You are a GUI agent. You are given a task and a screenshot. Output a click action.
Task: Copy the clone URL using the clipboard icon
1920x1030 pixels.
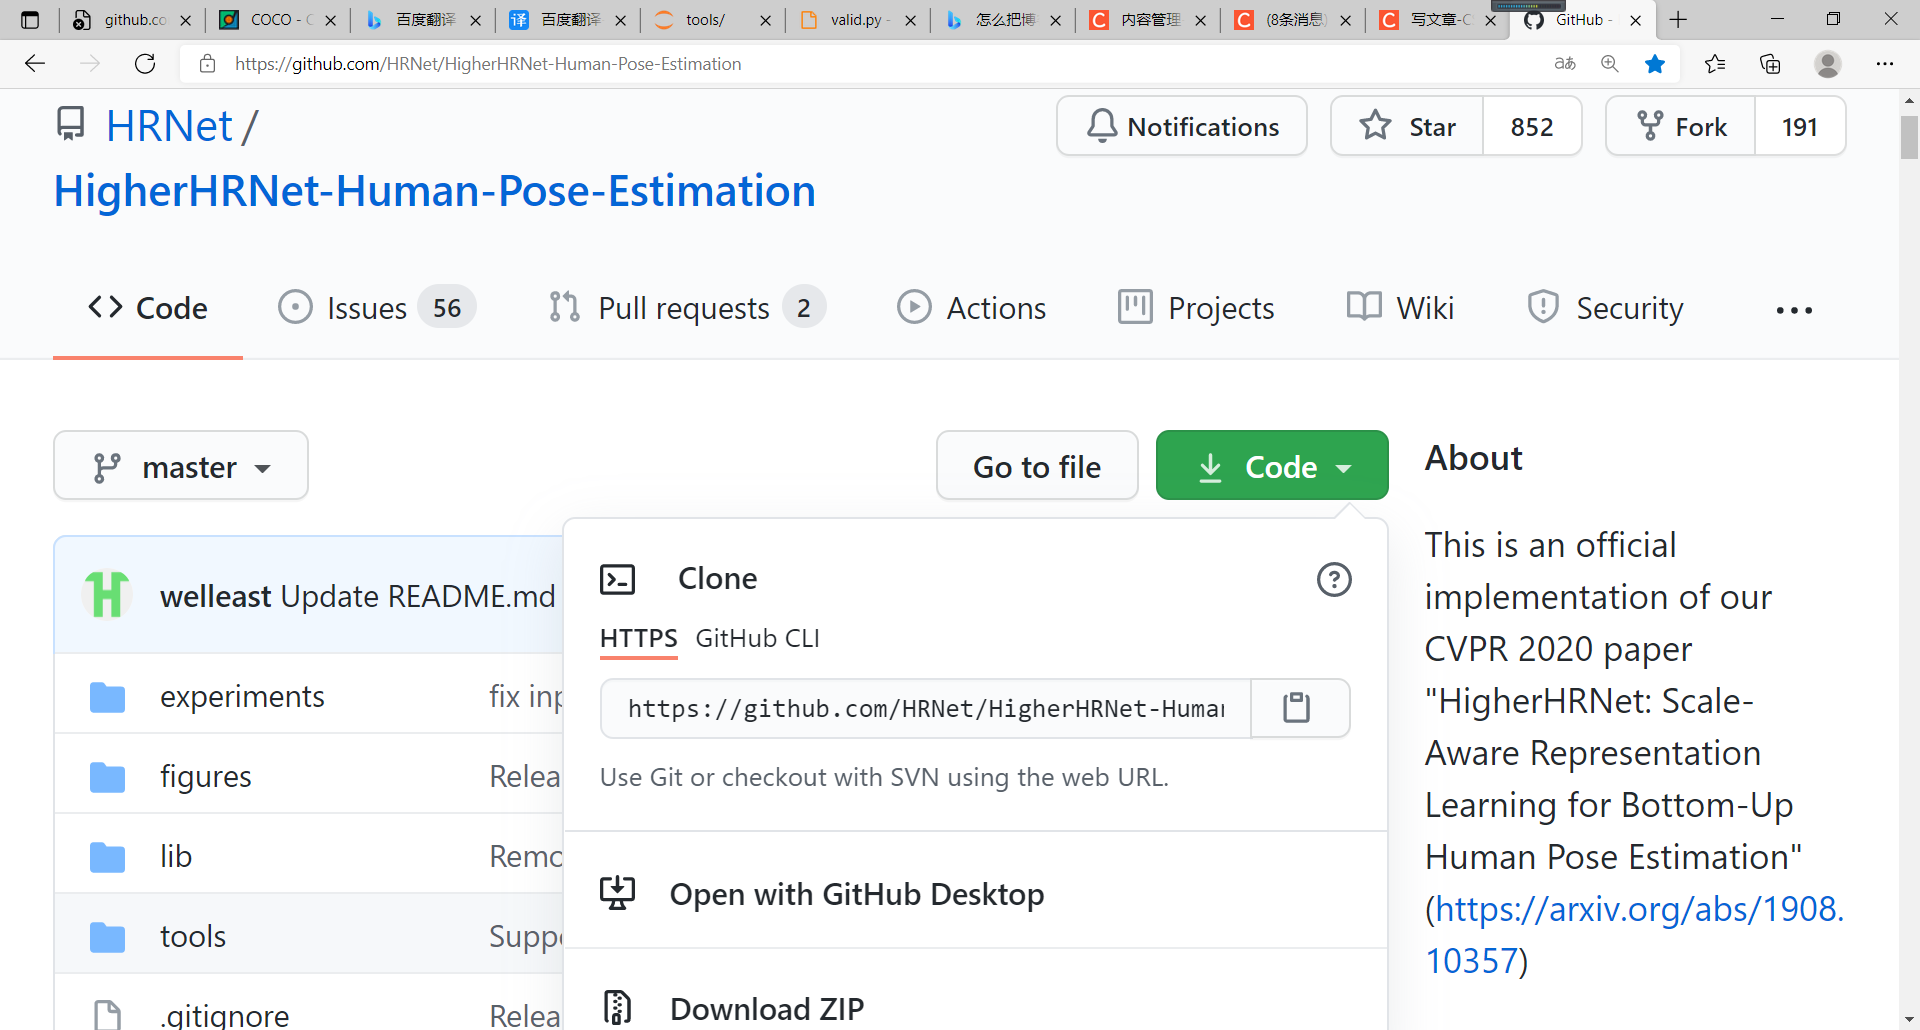pyautogui.click(x=1297, y=708)
